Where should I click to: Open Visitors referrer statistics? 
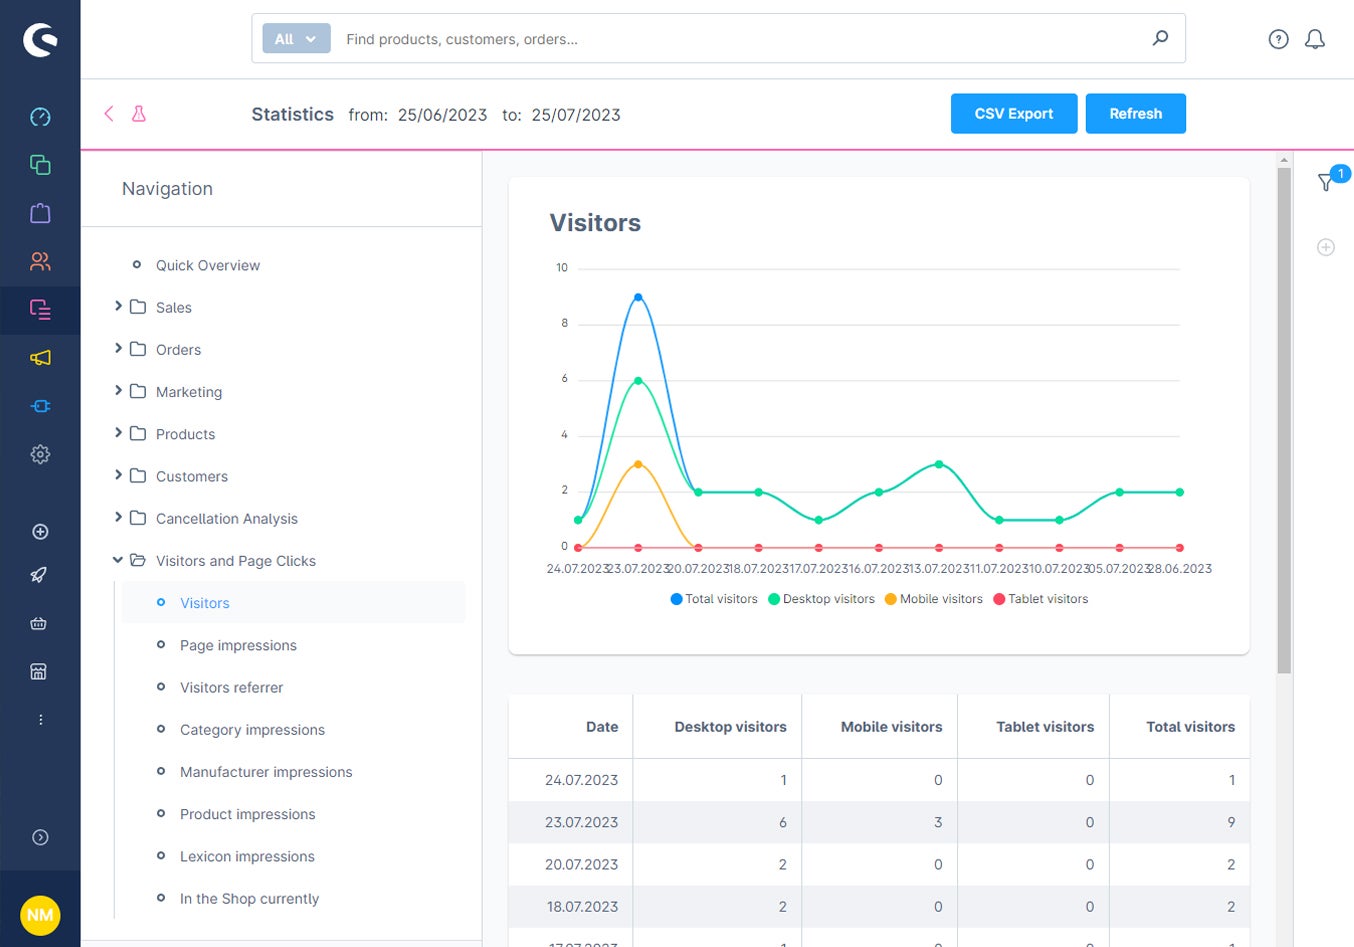click(x=231, y=687)
